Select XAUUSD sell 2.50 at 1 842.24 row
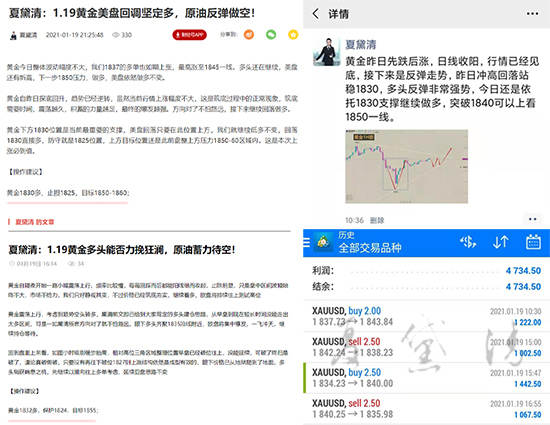Image resolution: width=550 pixels, height=425 pixels. point(427,347)
